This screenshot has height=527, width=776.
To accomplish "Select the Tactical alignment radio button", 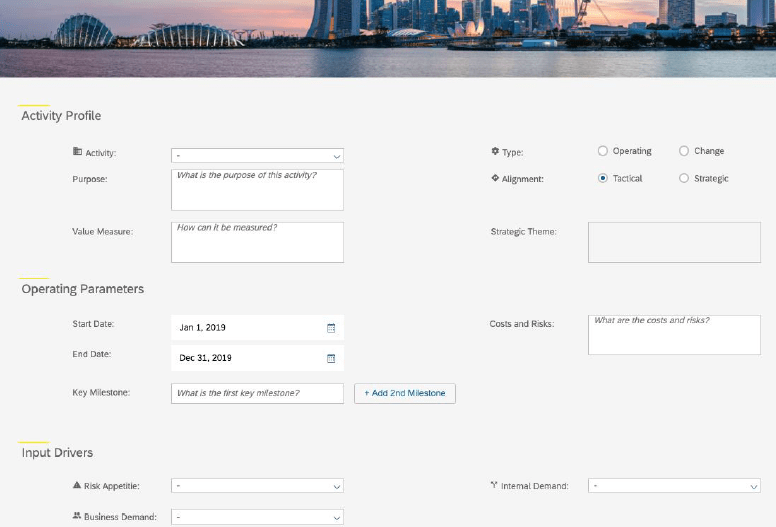I will point(602,179).
